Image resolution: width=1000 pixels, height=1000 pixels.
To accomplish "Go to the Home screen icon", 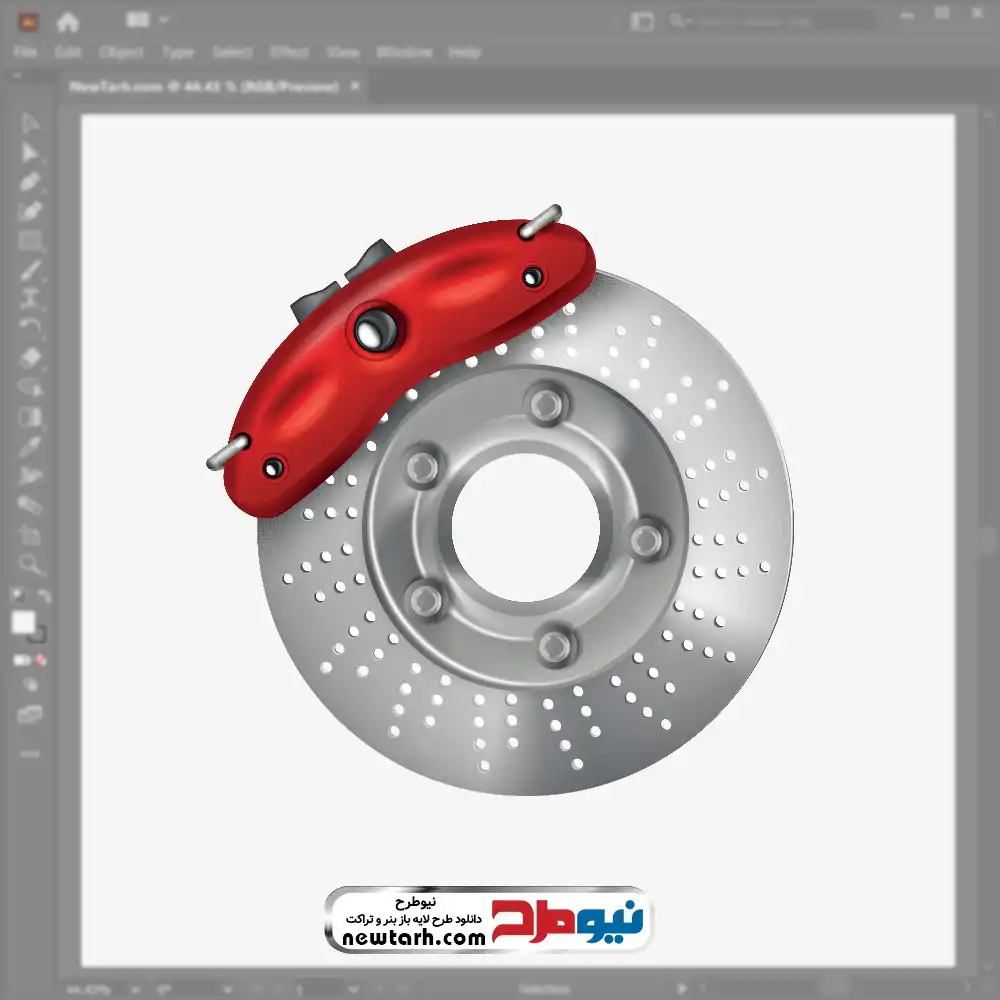I will pos(67,21).
